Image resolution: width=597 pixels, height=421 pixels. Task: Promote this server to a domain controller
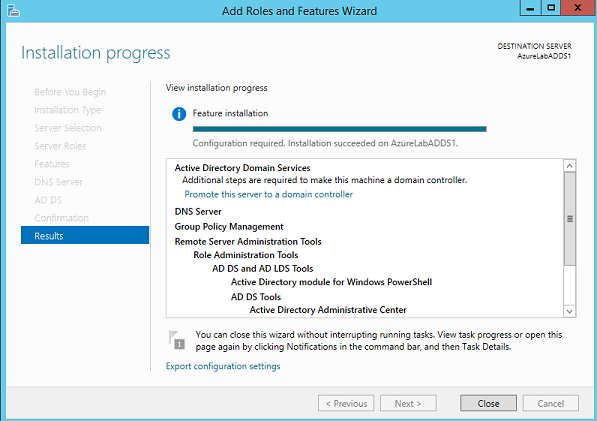(268, 195)
